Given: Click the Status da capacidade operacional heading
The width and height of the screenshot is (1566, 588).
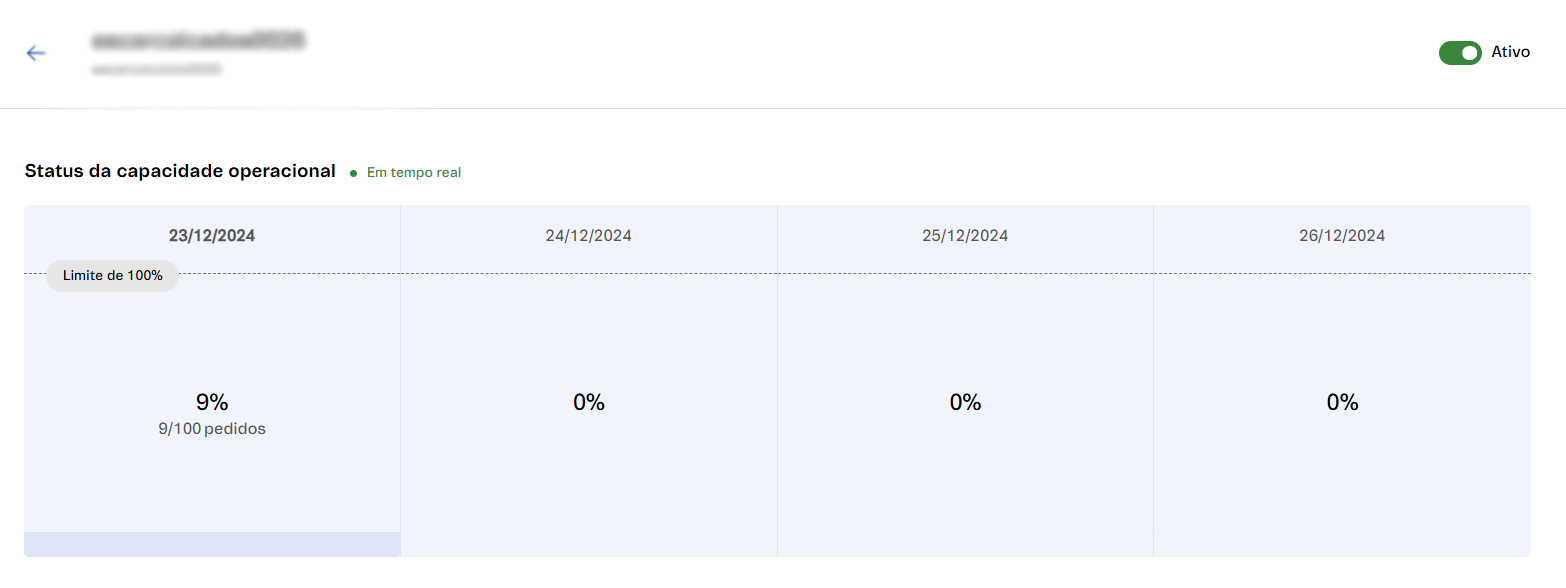Looking at the screenshot, I should tap(180, 171).
